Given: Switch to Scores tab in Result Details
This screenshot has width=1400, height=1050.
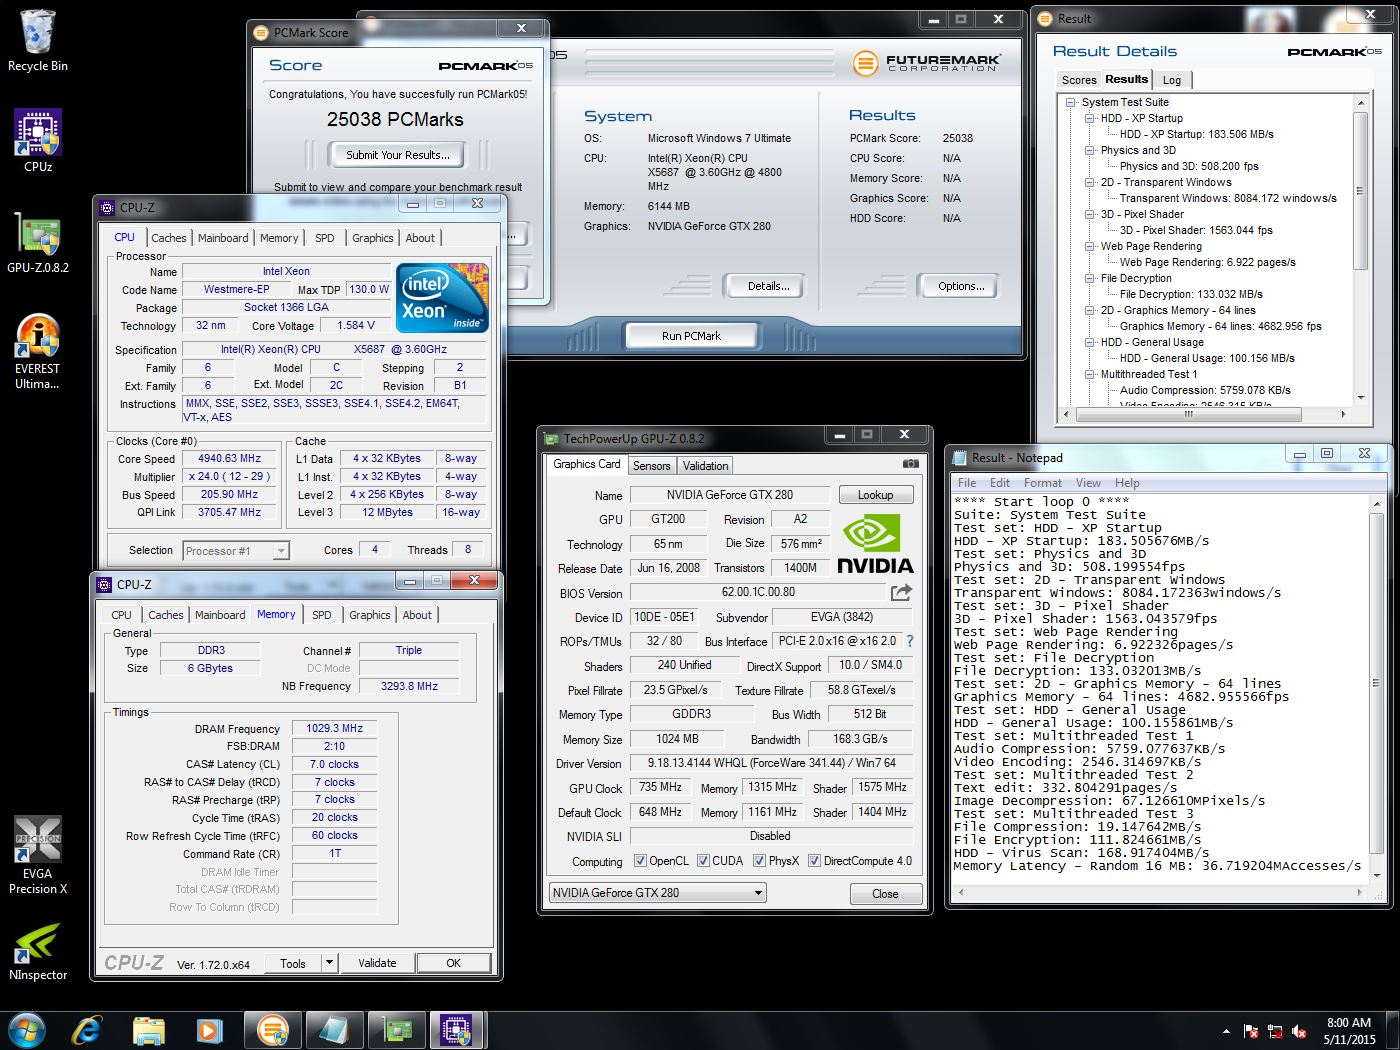Looking at the screenshot, I should 1079,80.
